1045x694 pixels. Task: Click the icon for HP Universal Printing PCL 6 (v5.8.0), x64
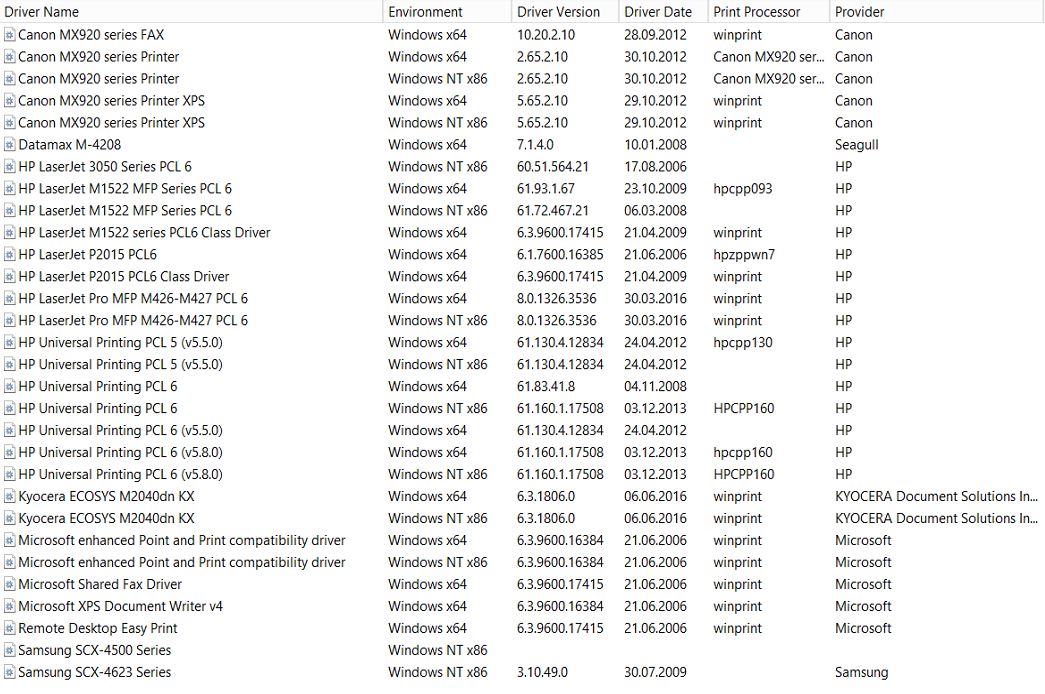[x=9, y=453]
